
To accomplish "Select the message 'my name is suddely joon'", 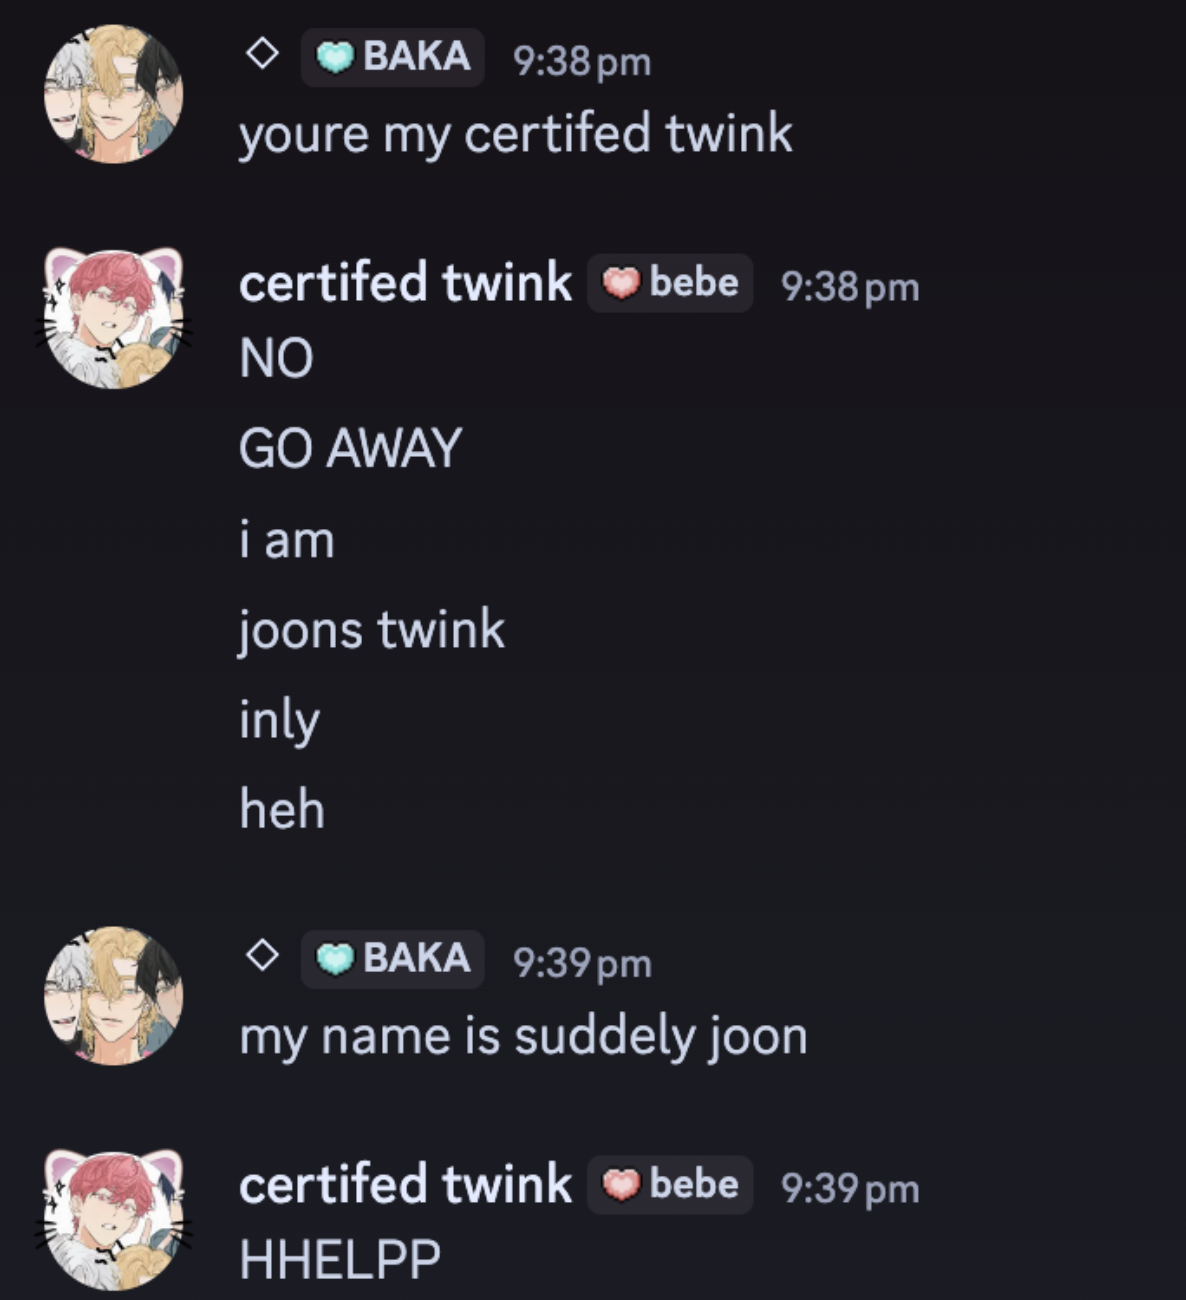I will point(523,1036).
